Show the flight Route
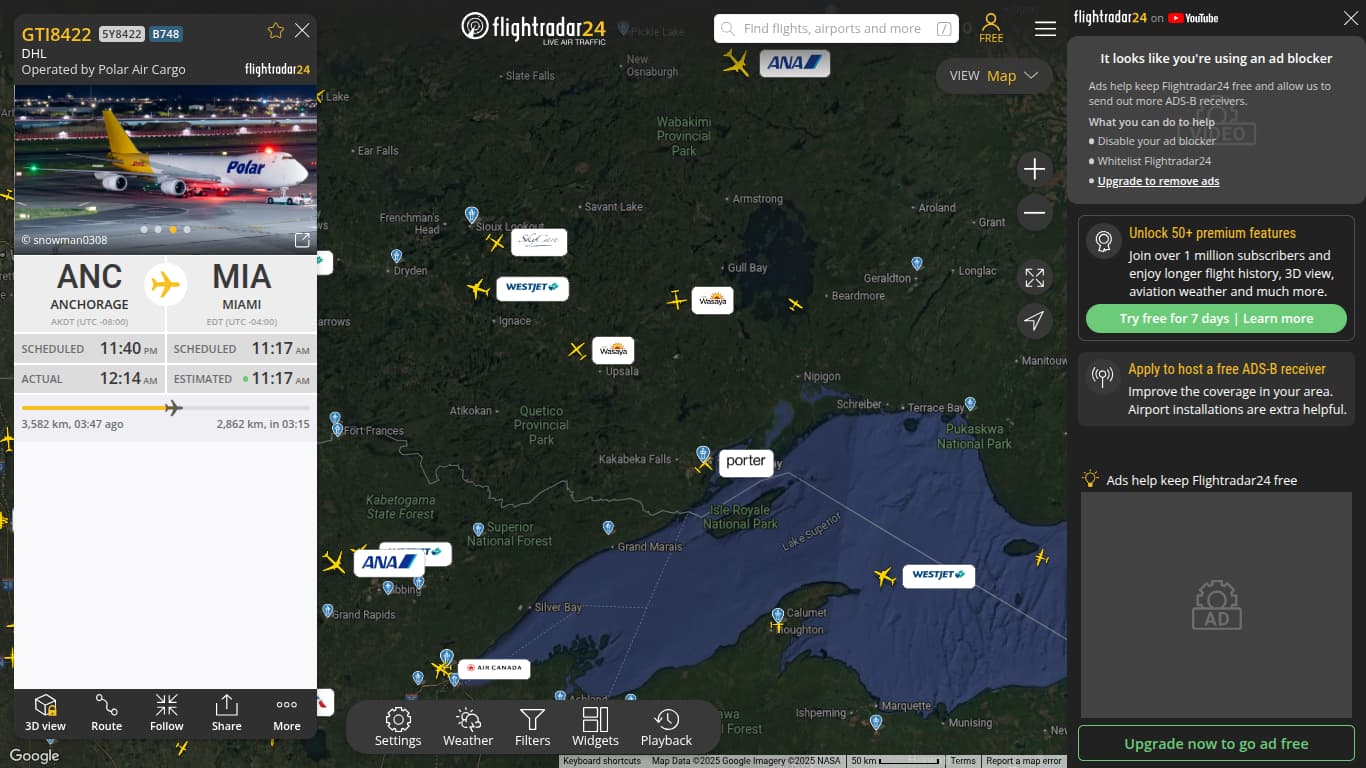This screenshot has width=1366, height=768. pyautogui.click(x=106, y=713)
